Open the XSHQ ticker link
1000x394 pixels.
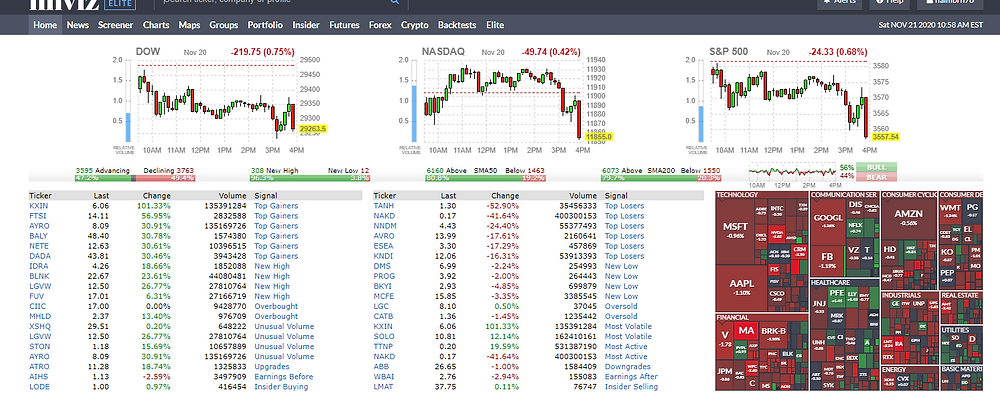tap(40, 326)
